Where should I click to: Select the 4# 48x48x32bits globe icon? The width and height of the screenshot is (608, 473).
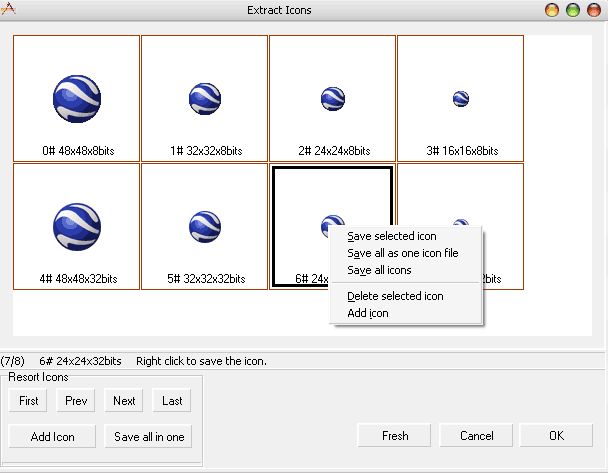click(76, 226)
